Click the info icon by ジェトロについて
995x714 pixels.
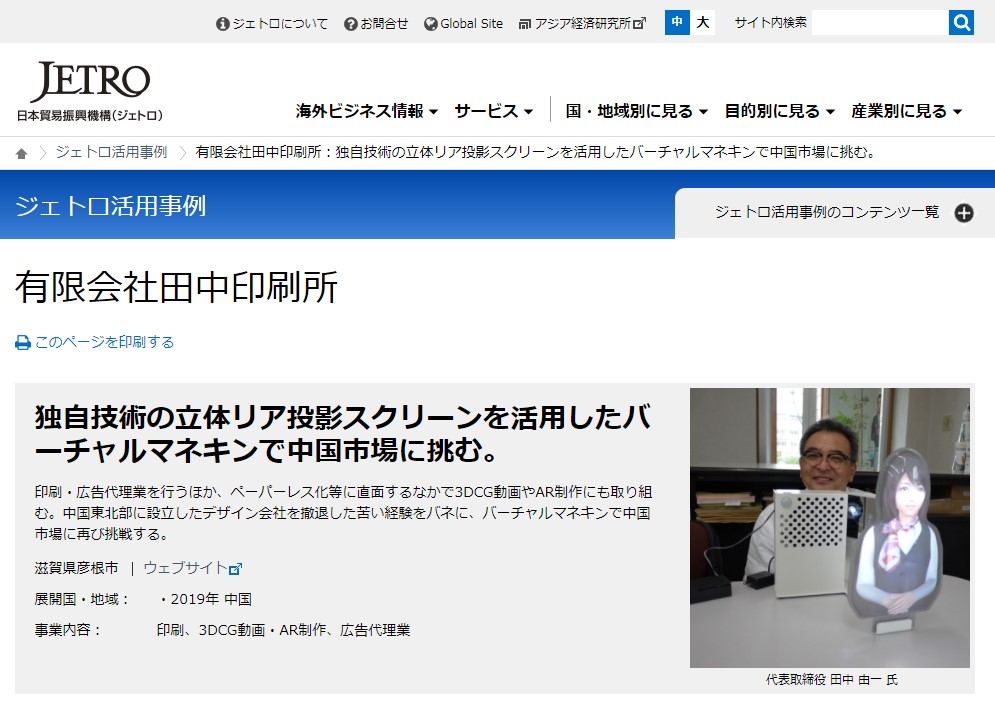222,24
